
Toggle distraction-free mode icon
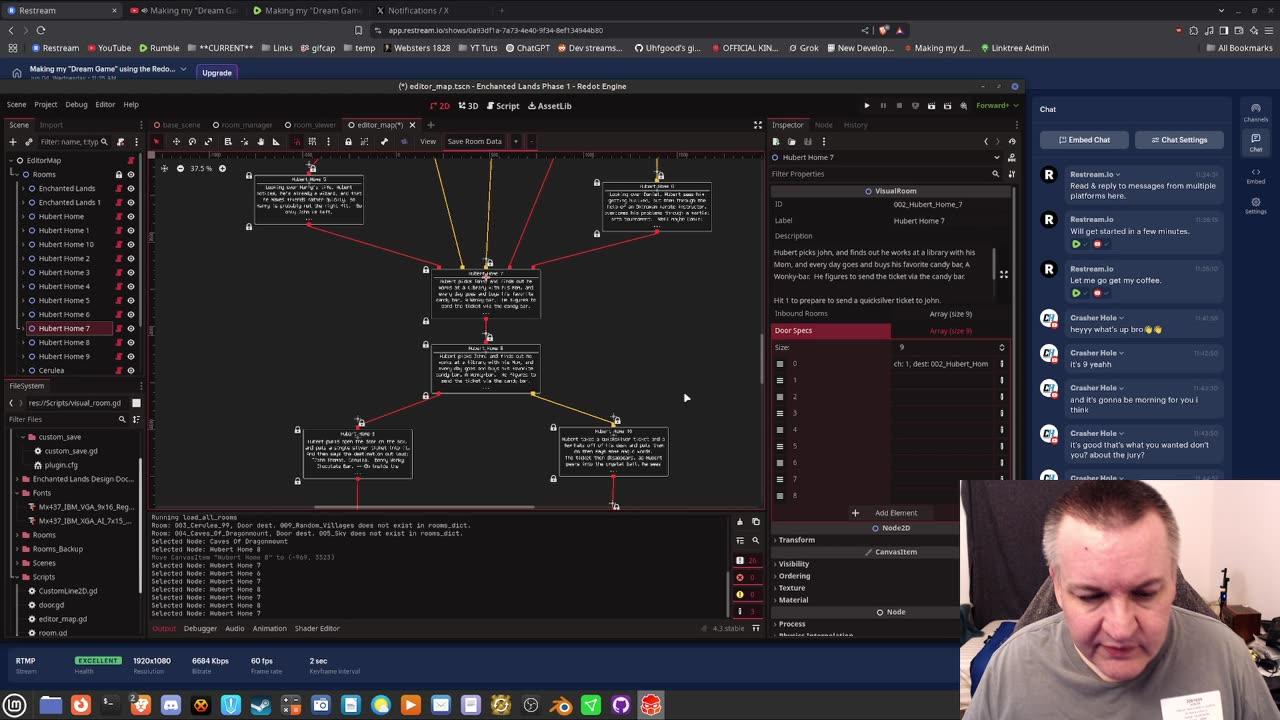coord(757,125)
